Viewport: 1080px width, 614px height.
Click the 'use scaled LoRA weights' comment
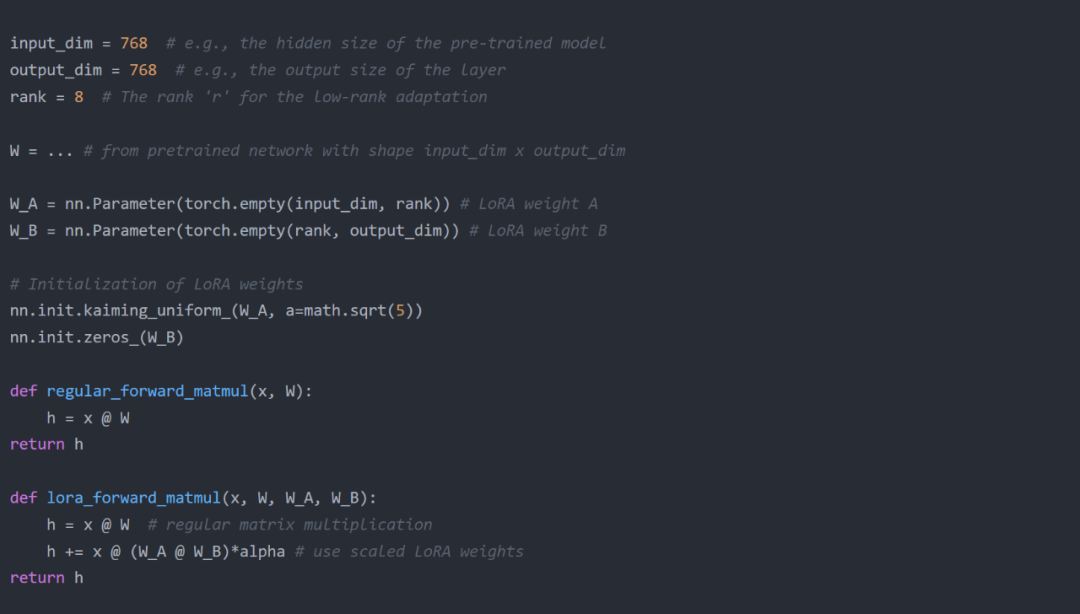tap(409, 551)
